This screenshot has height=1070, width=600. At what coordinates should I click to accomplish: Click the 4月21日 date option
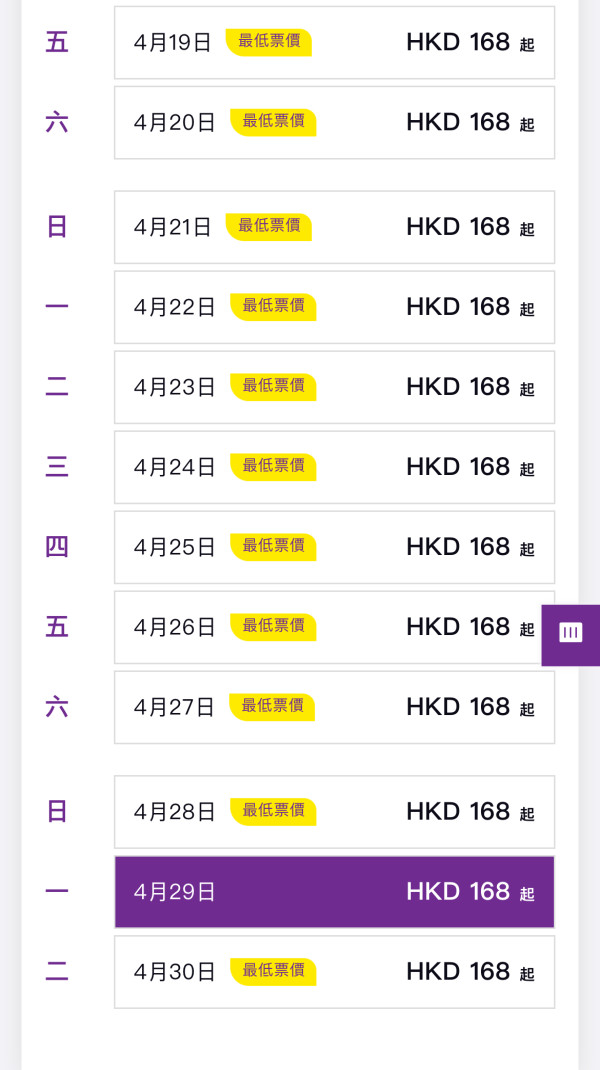[334, 227]
